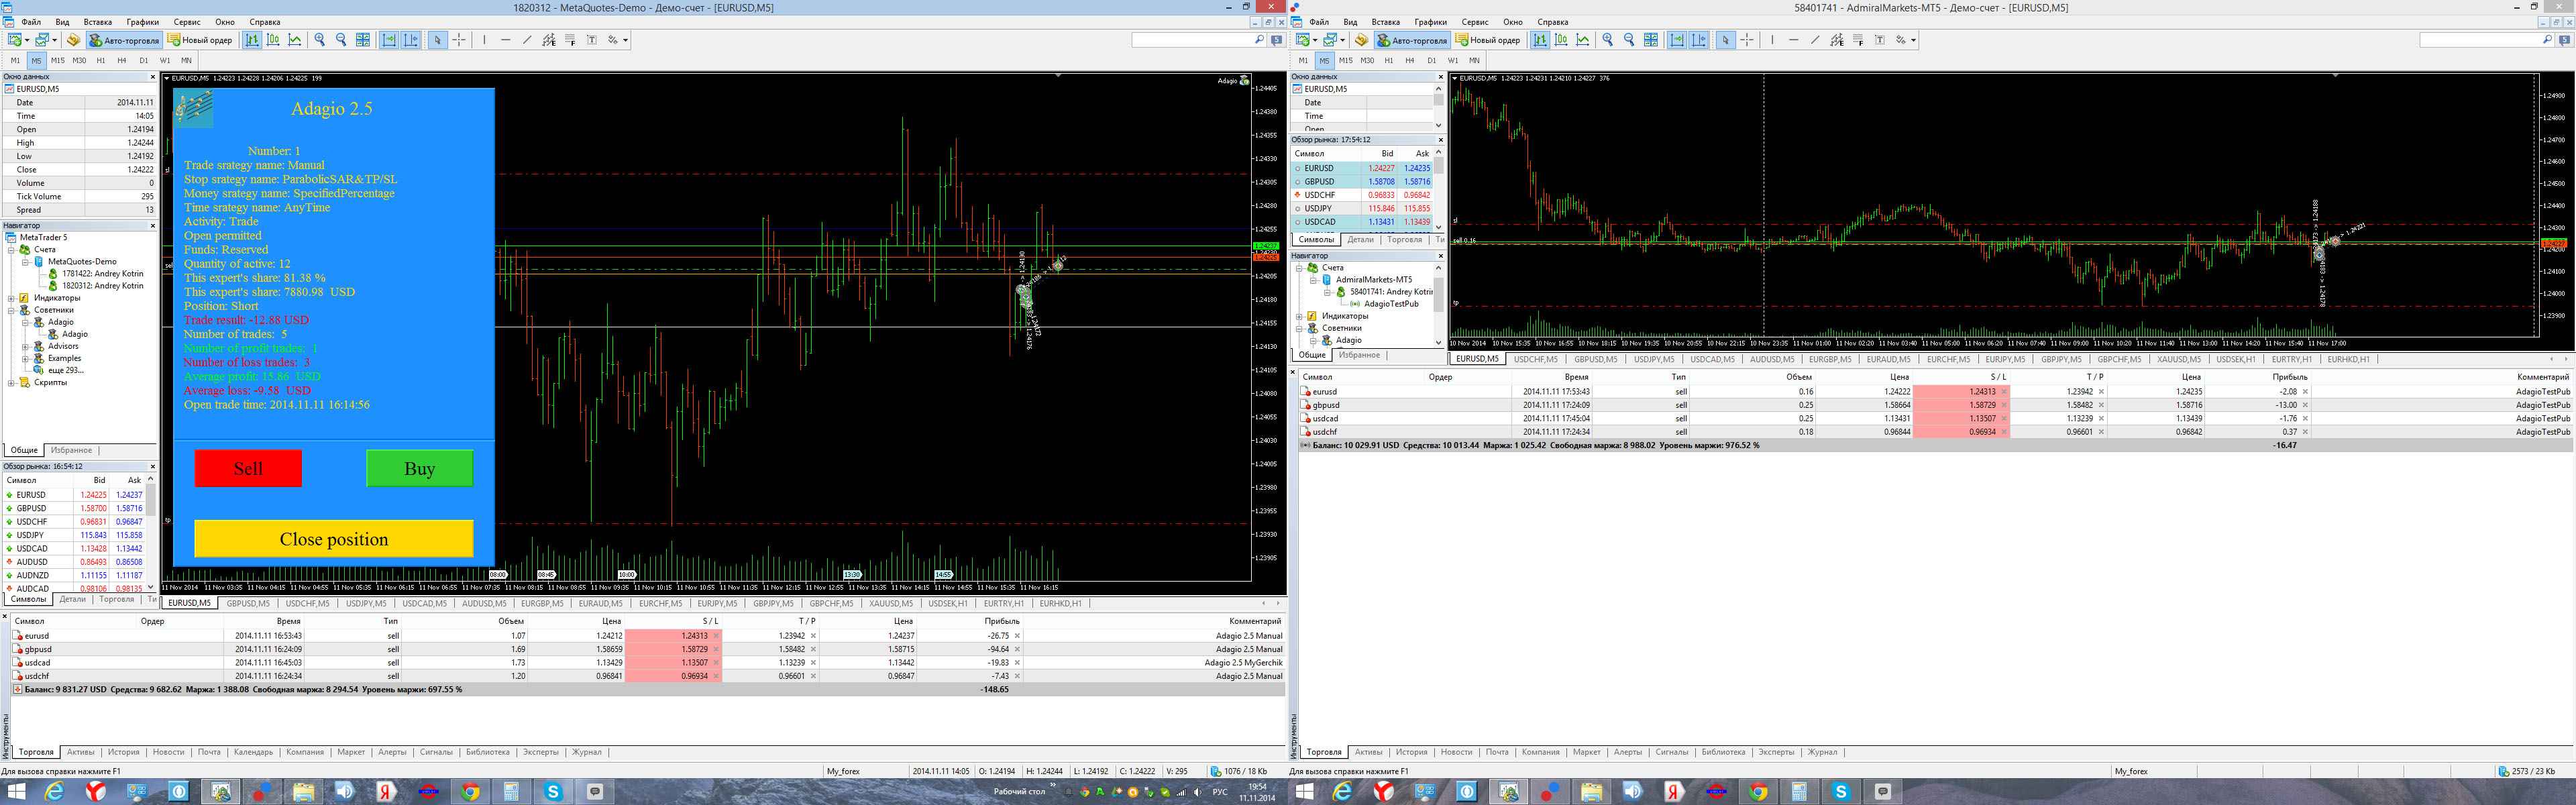
Task: Select equidistant channel tool in MetaQuotes-Demo window
Action: (548, 40)
